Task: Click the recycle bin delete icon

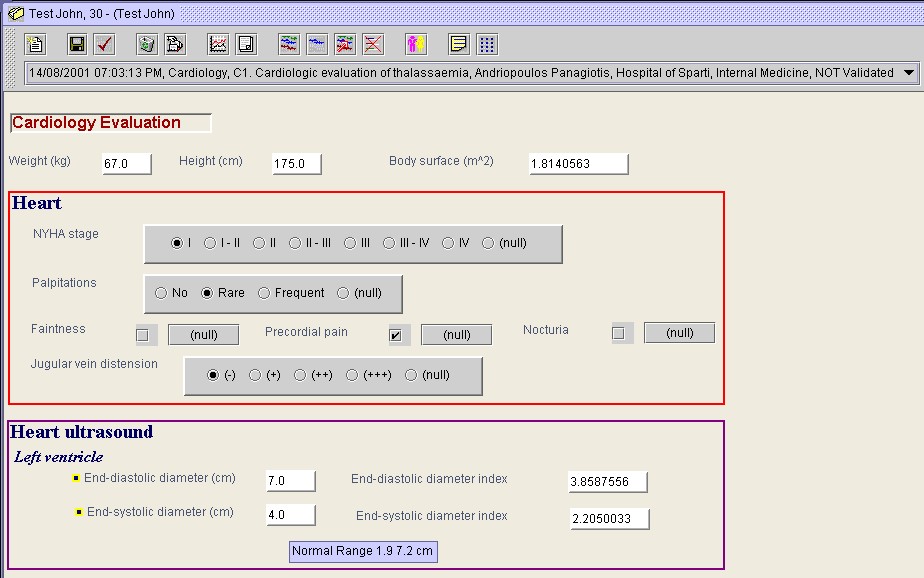Action: point(147,44)
